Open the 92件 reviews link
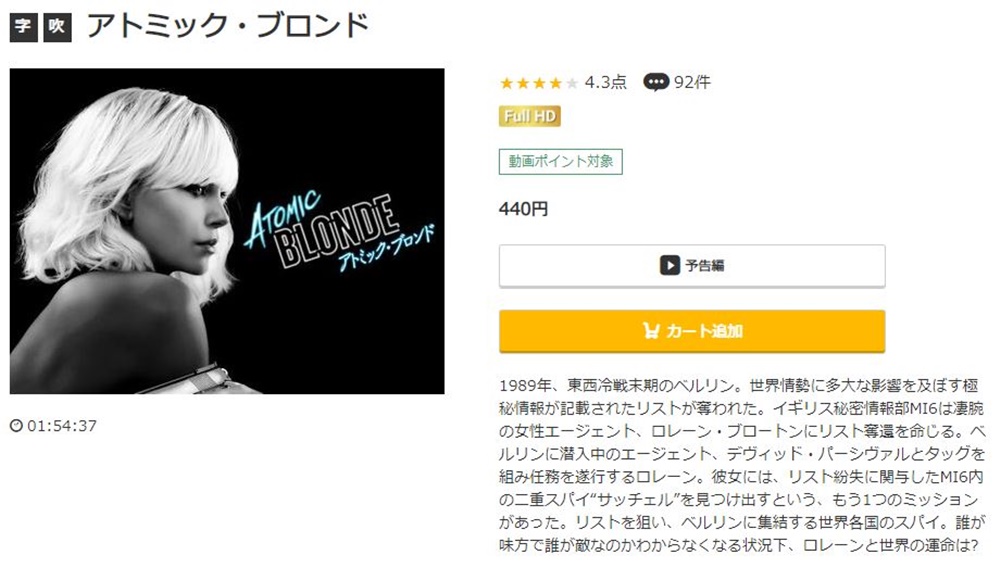This screenshot has height=567, width=1000. [692, 82]
